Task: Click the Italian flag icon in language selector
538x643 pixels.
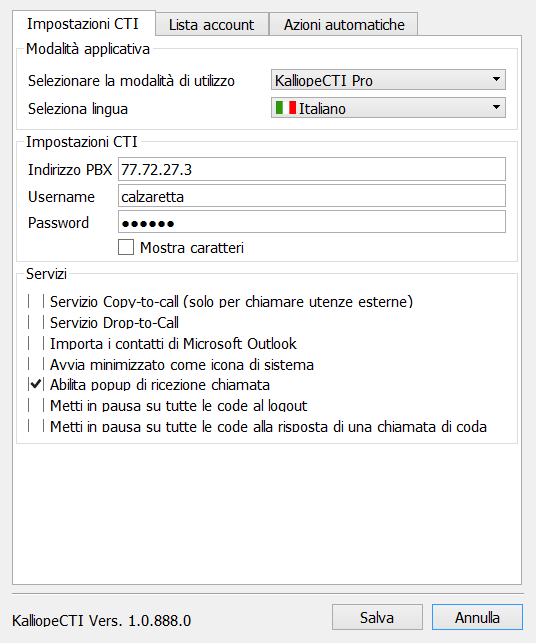Action: click(286, 108)
